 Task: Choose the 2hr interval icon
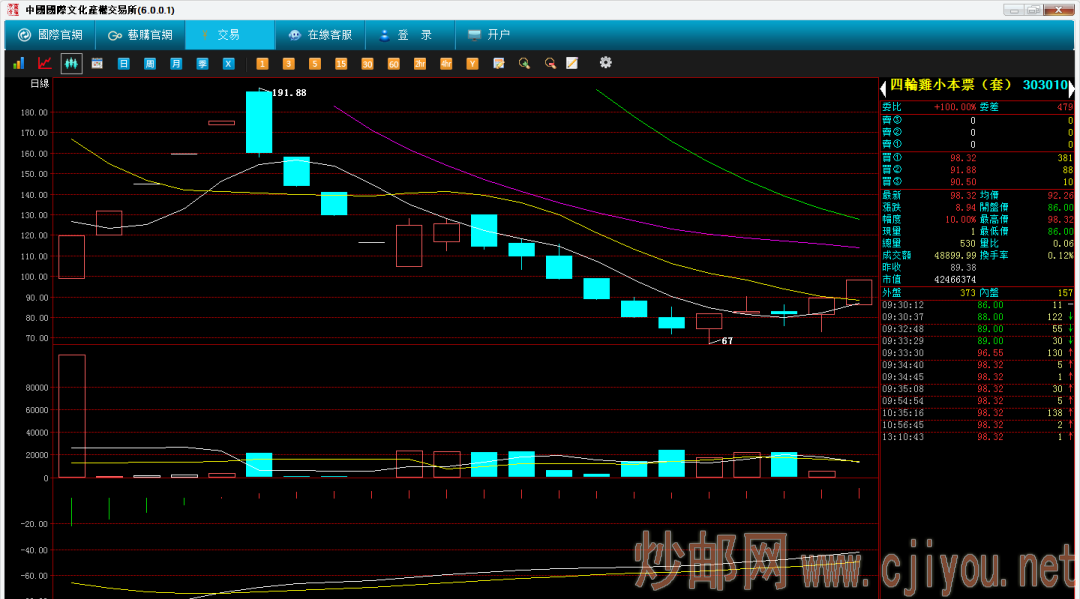(419, 63)
